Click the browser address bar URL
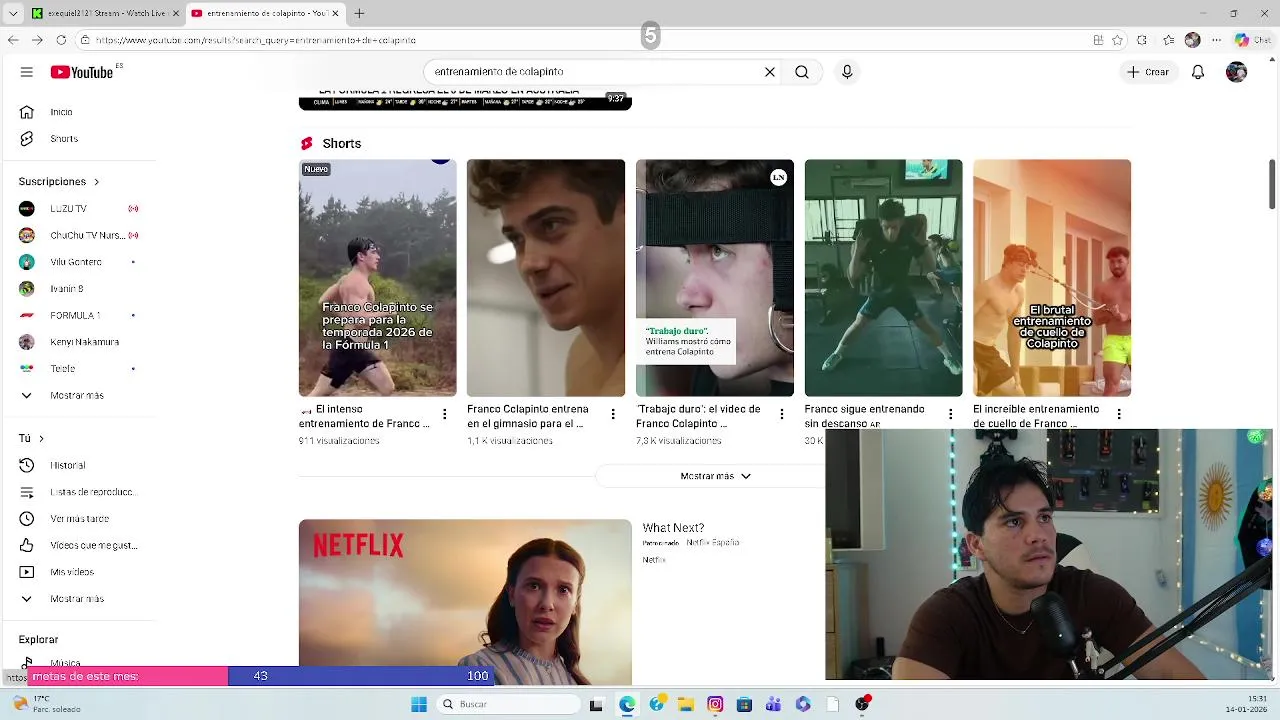Viewport: 1280px width, 720px height. 255,40
